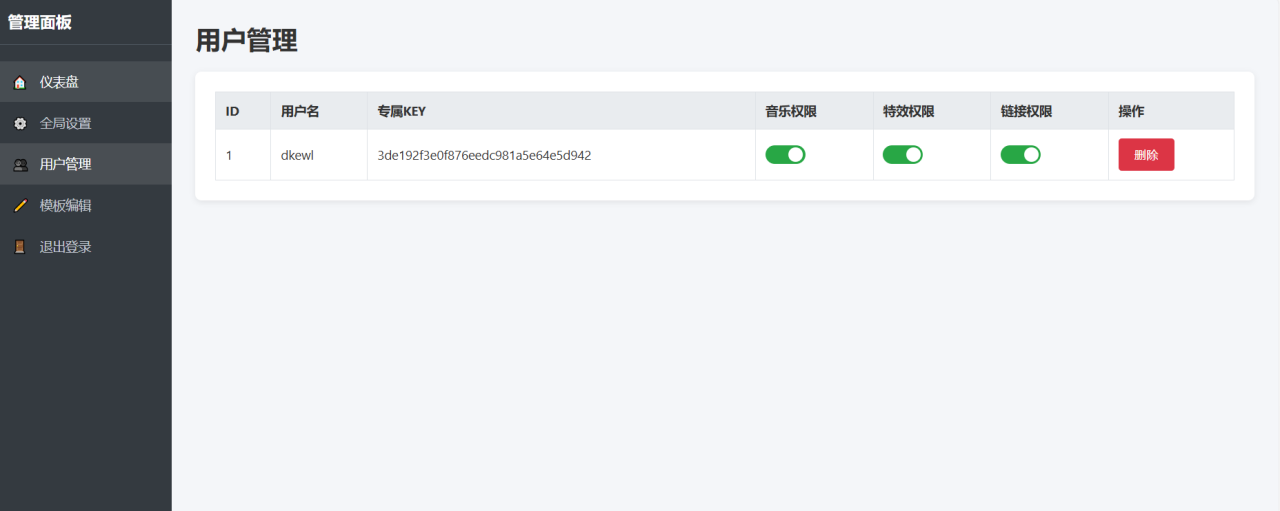Image resolution: width=1280 pixels, height=511 pixels.
Task: Choose 退出登录 text to log out
Action: (65, 247)
